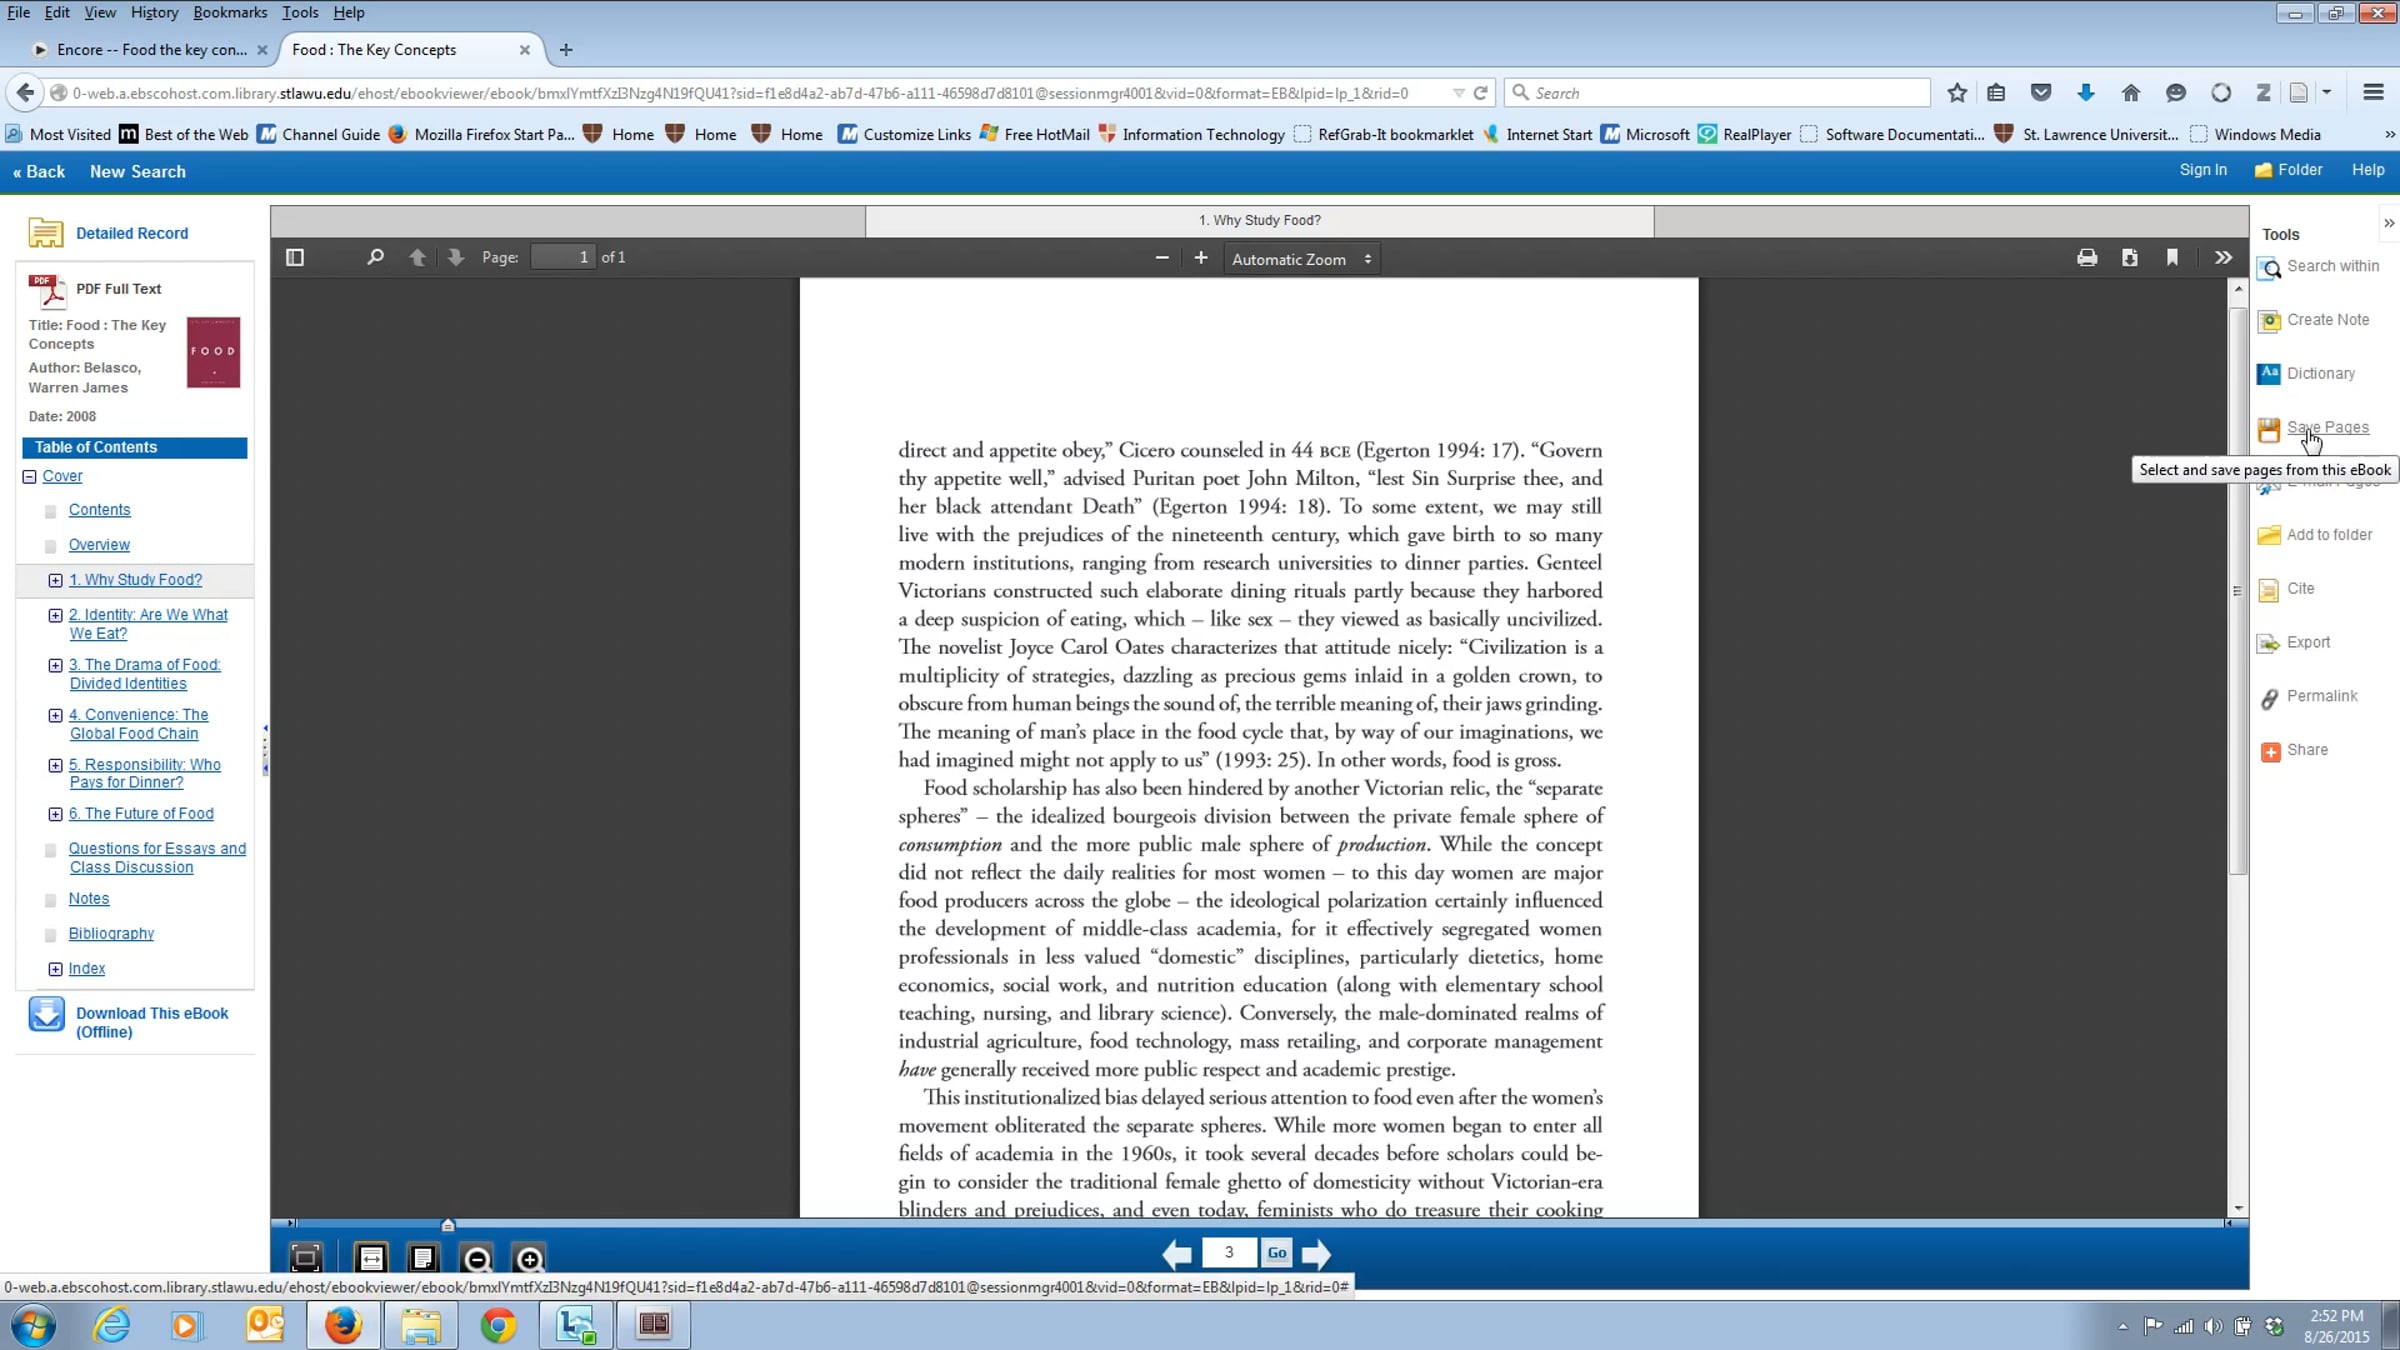
Task: Collapse the Cover tree node
Action: tap(30, 477)
